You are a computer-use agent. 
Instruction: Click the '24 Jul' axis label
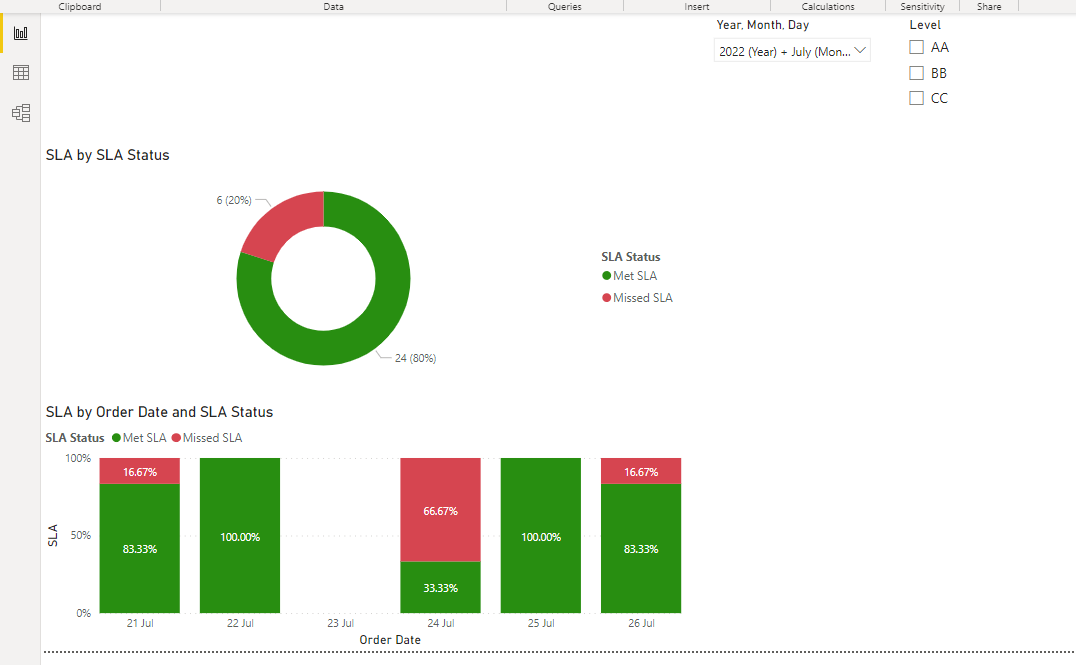tap(441, 623)
